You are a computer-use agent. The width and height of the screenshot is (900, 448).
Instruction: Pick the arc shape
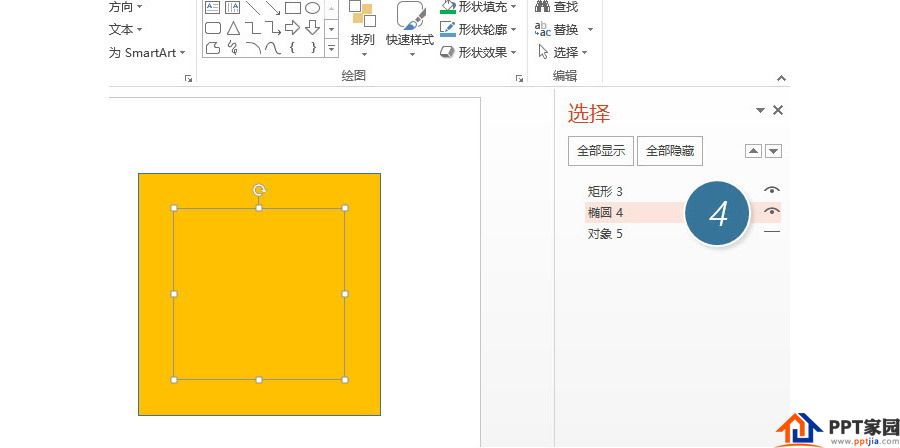pos(253,47)
